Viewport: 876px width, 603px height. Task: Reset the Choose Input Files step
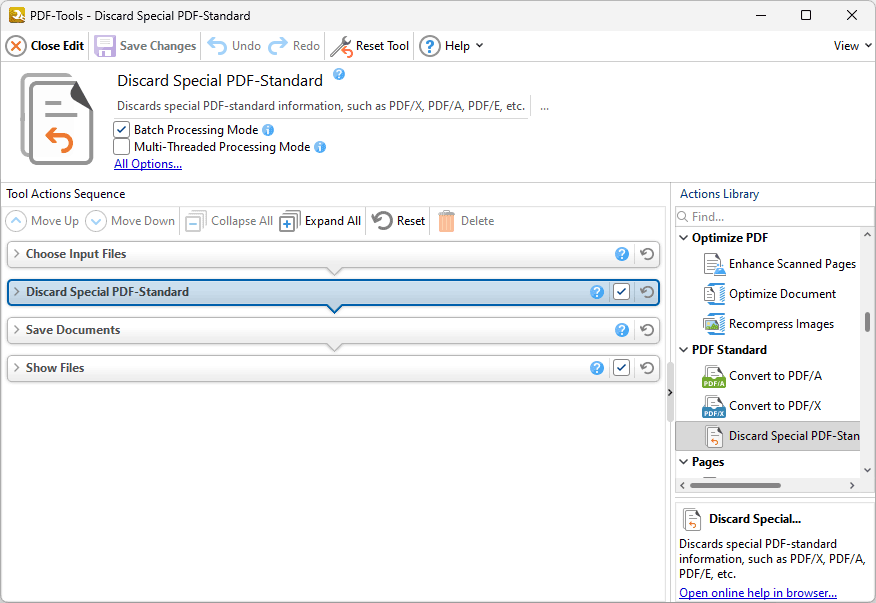pos(647,254)
